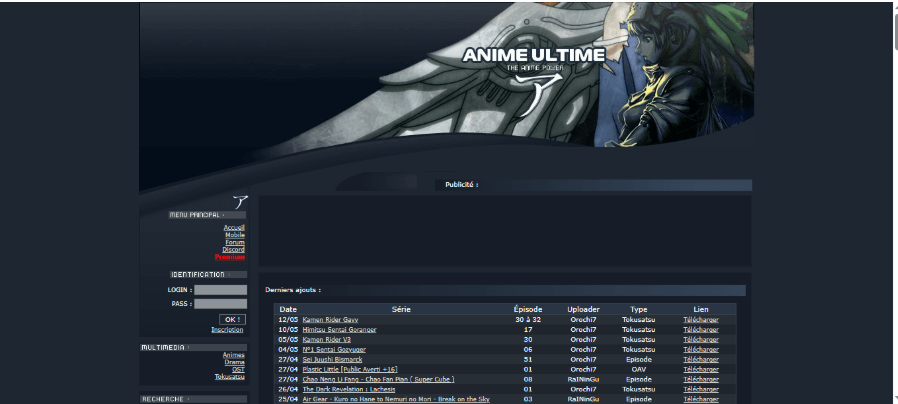Open the Mobile link

tap(235, 235)
